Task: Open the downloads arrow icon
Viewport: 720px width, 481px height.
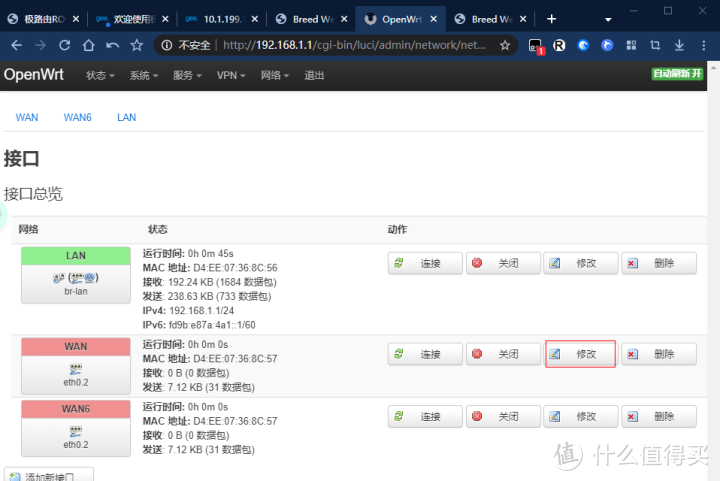Action: pyautogui.click(x=679, y=45)
